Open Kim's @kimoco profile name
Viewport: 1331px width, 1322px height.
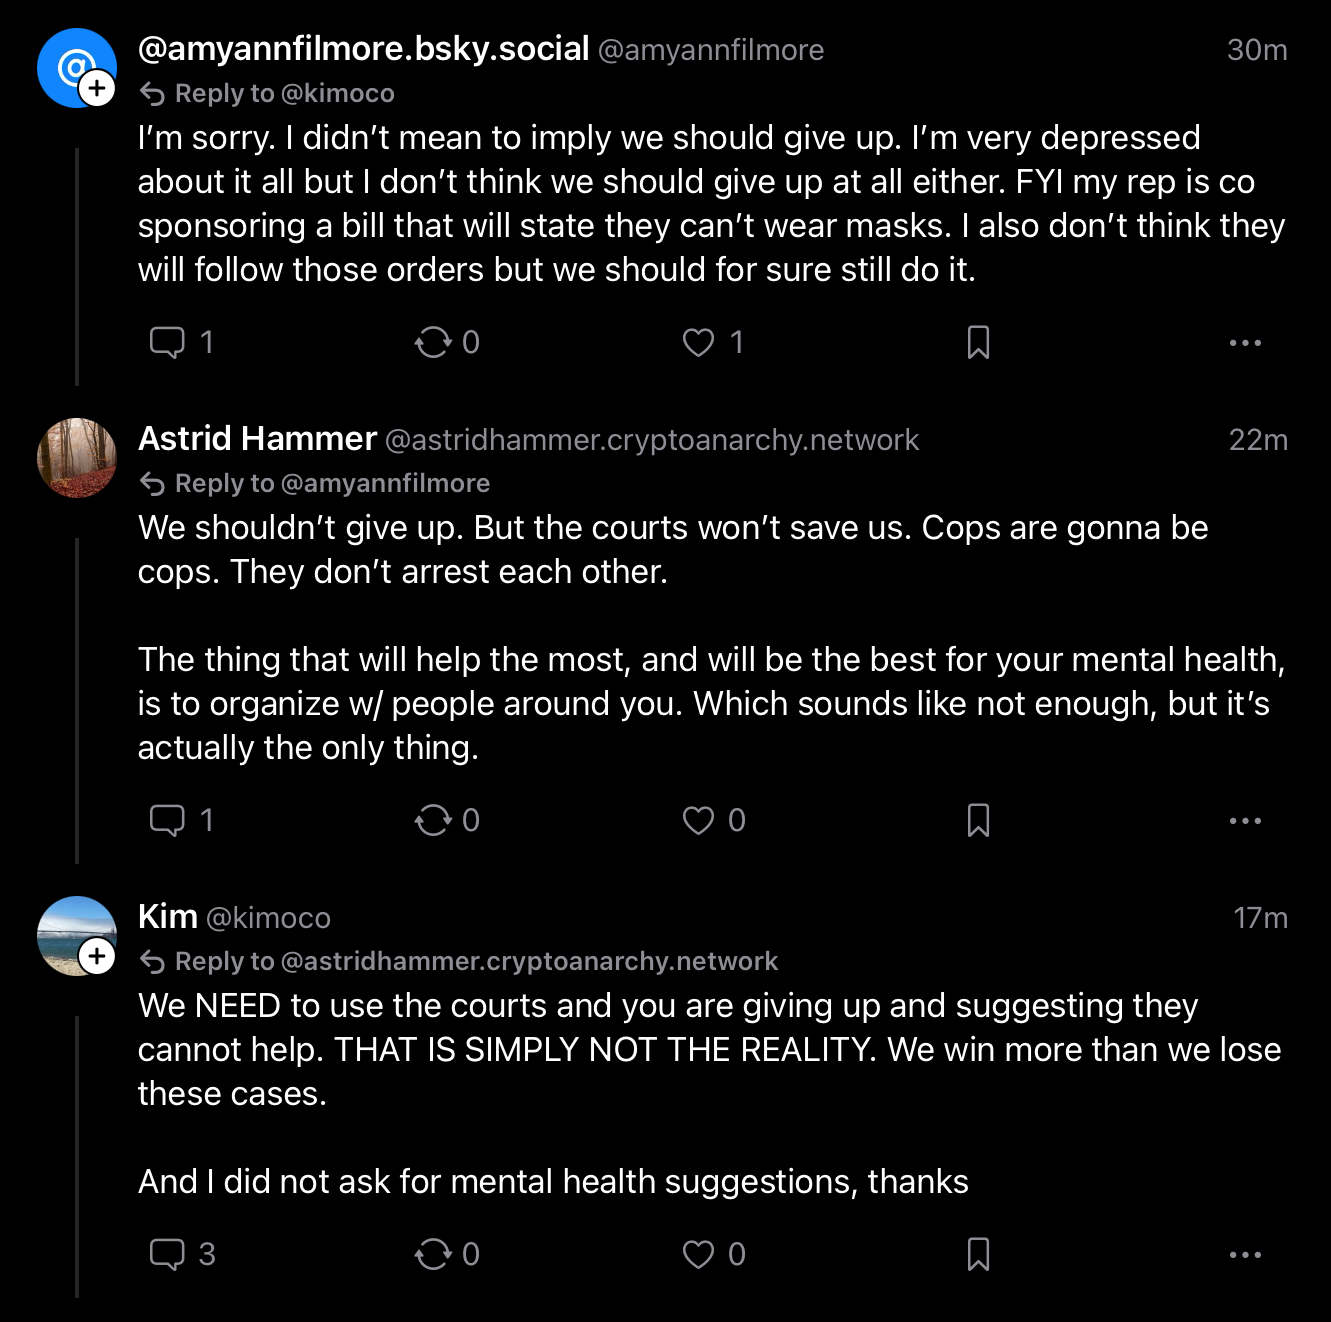click(x=168, y=916)
